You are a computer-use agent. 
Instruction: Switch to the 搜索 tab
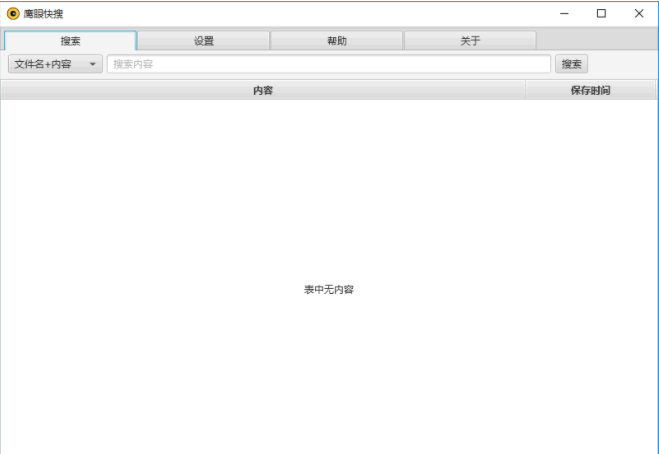(70, 41)
